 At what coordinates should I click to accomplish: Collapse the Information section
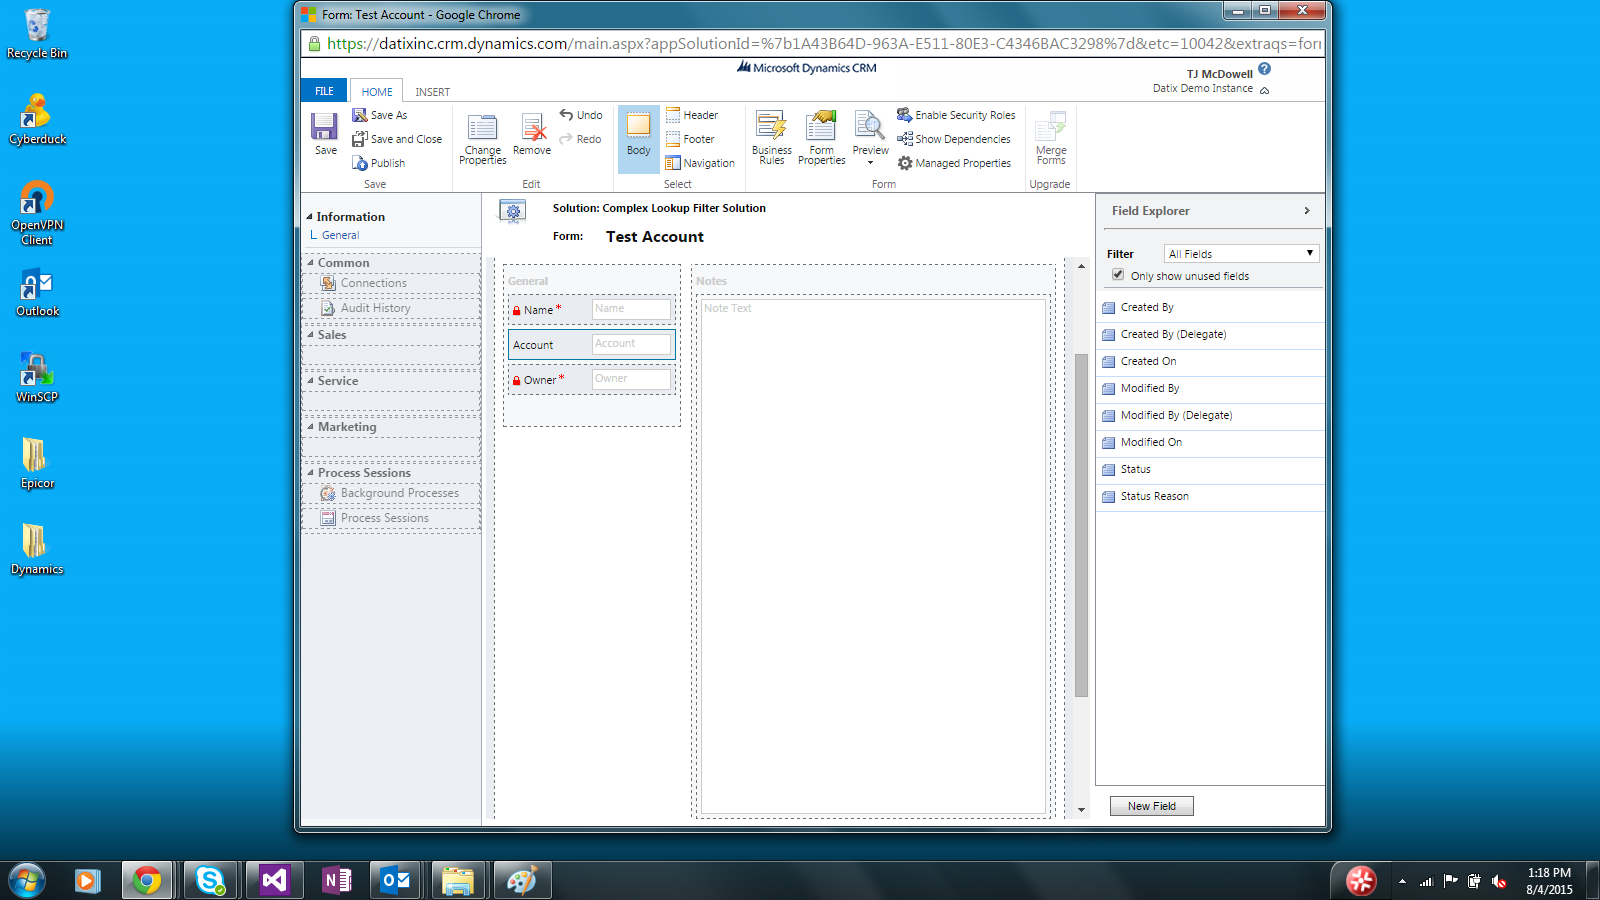pos(310,217)
